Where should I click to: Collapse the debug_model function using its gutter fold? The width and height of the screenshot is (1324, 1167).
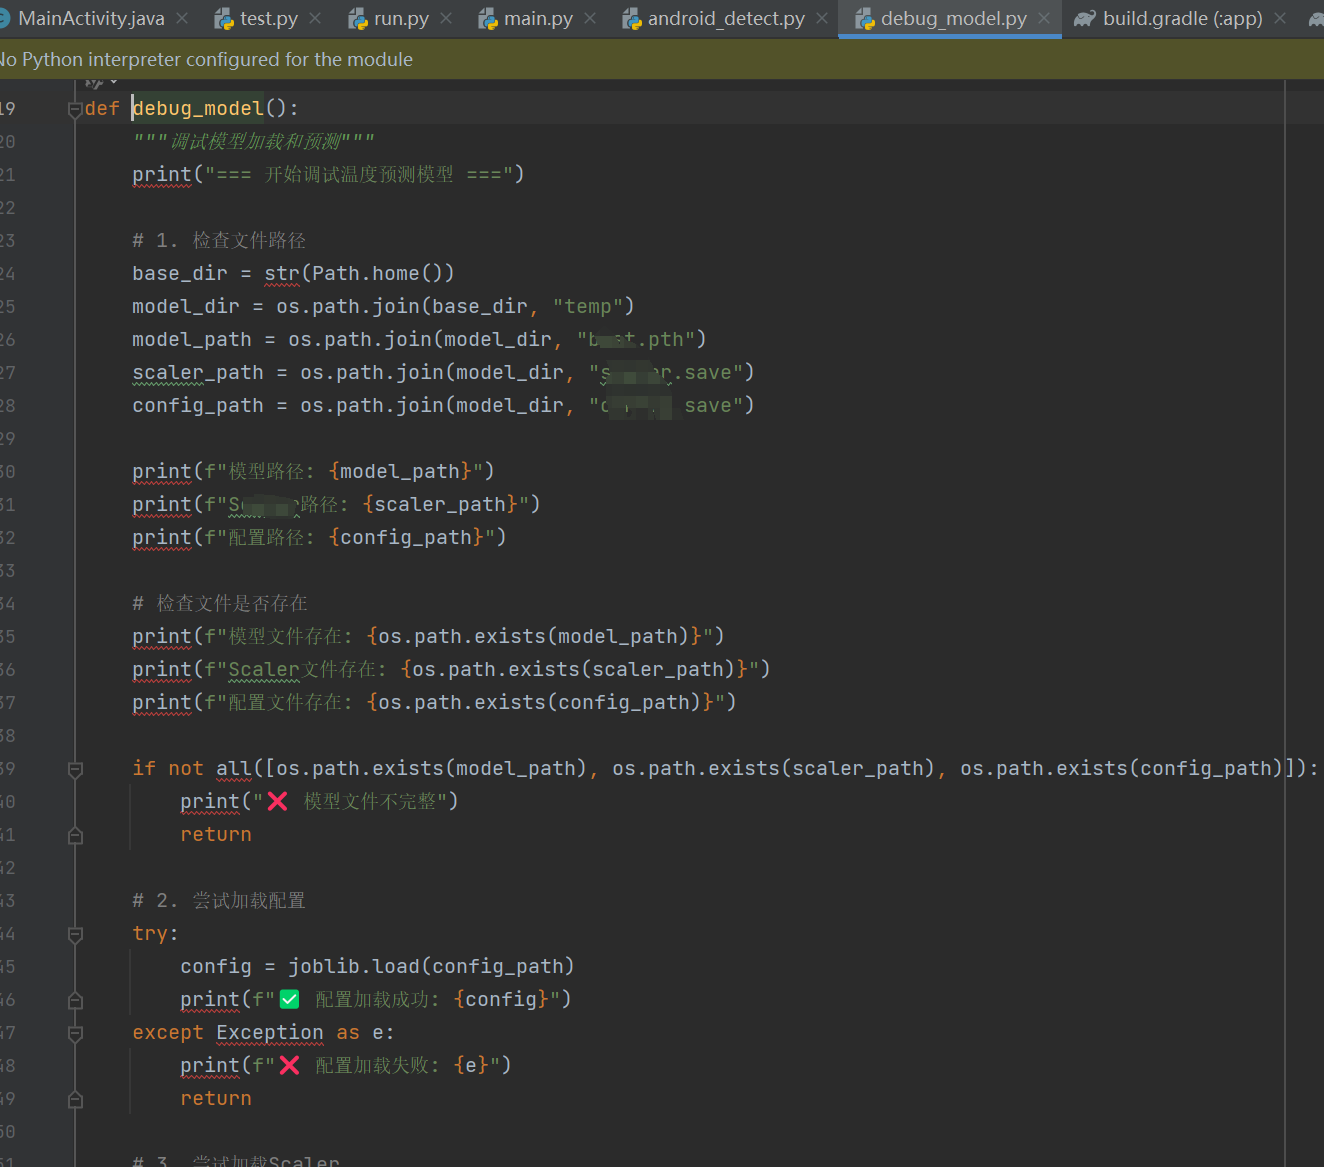74,108
